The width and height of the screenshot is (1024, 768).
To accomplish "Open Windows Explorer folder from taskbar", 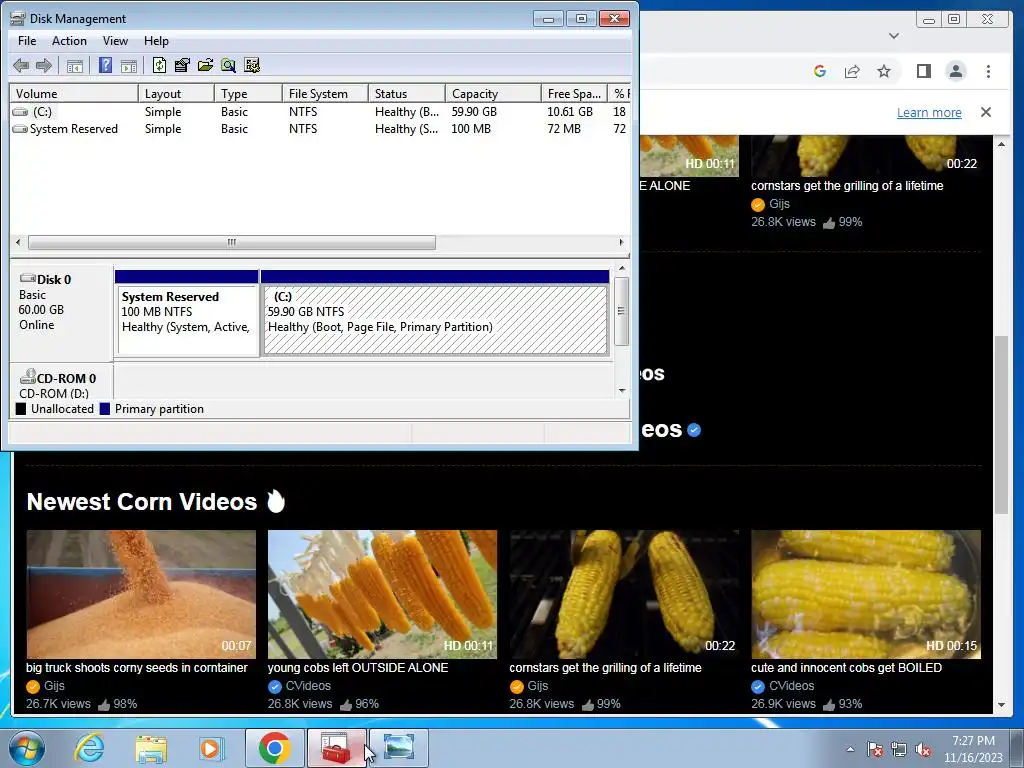I will click(151, 748).
